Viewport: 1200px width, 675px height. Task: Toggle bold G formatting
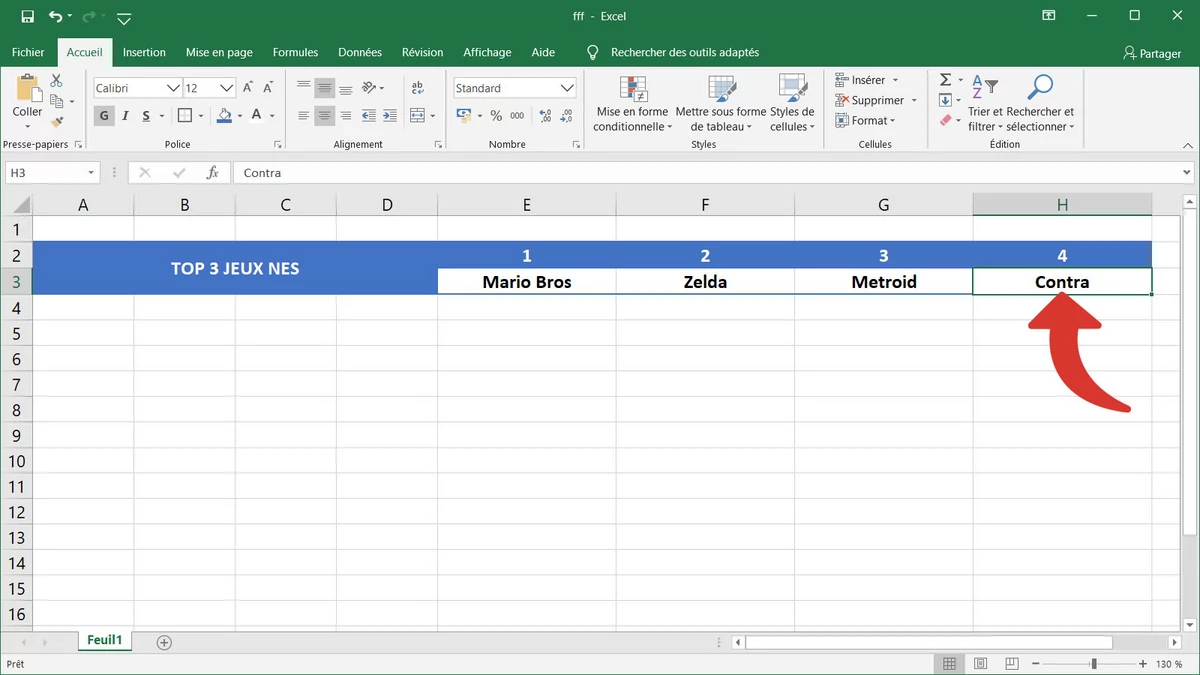point(104,116)
